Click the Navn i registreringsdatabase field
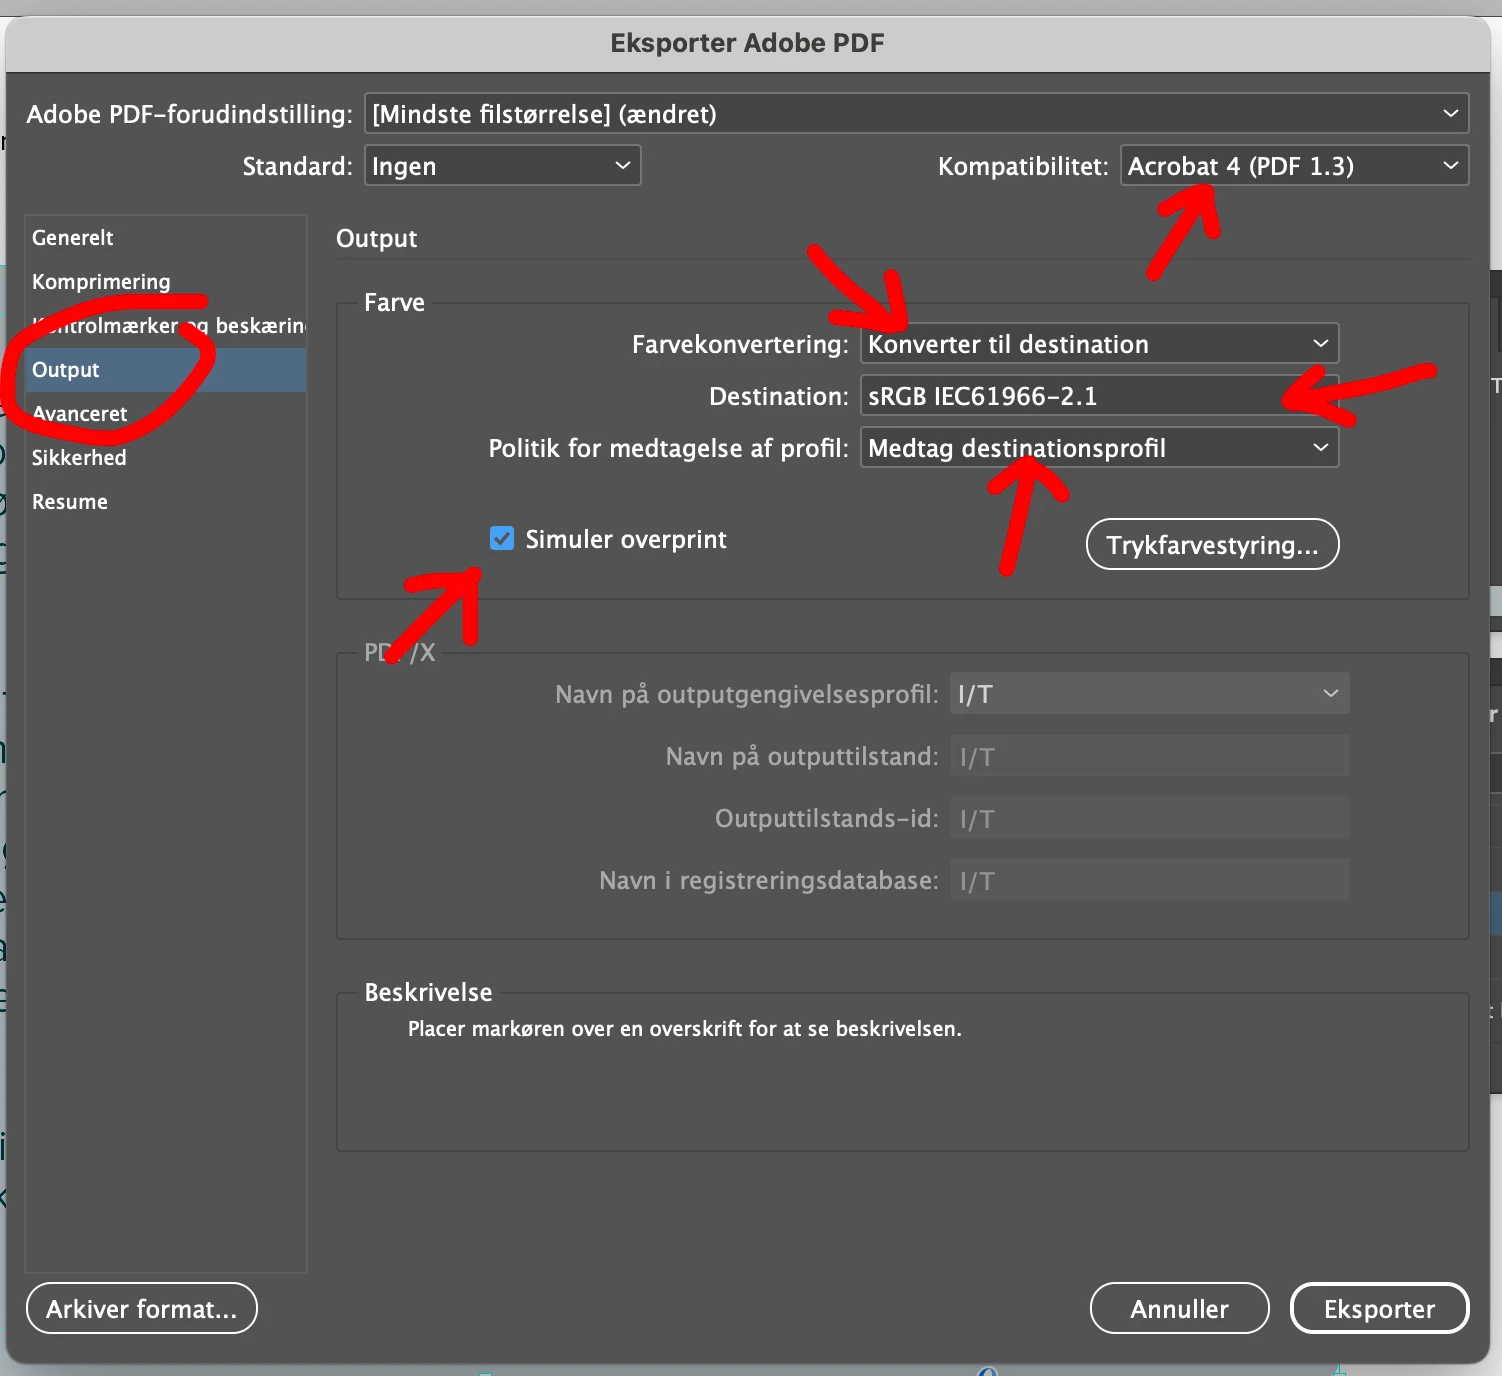 [1149, 880]
